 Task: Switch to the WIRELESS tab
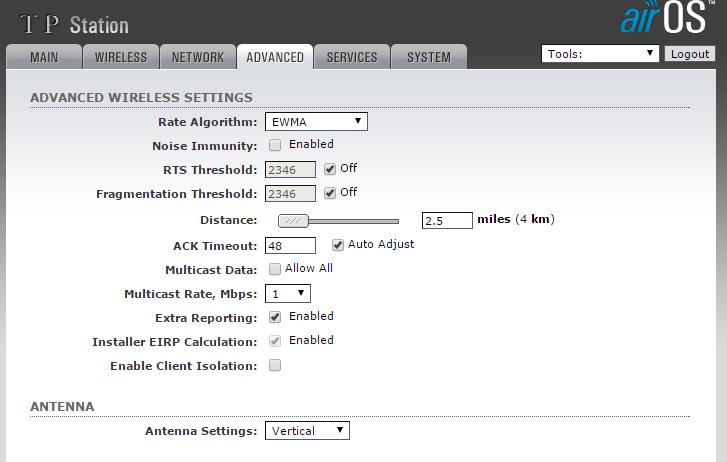point(121,57)
